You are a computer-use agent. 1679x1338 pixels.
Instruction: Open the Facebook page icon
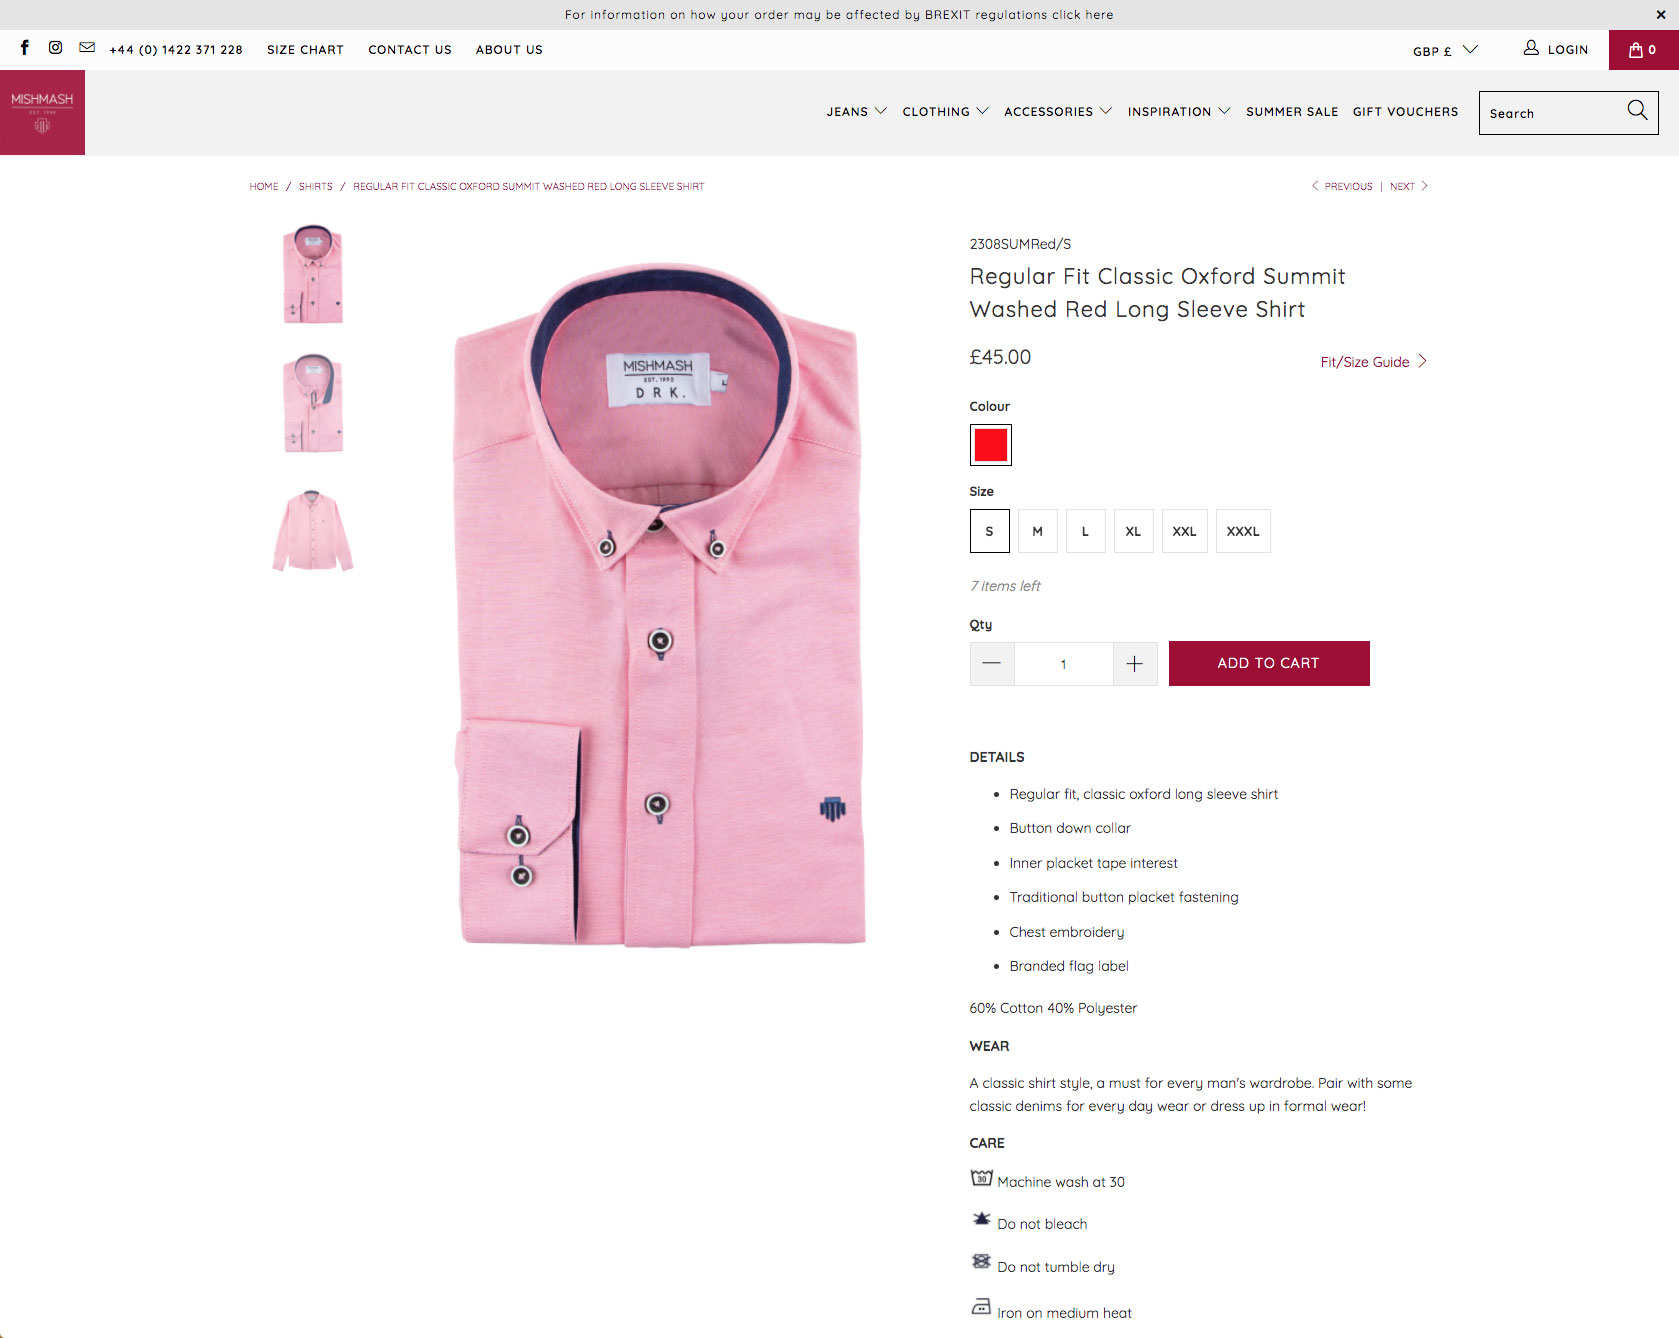[25, 48]
